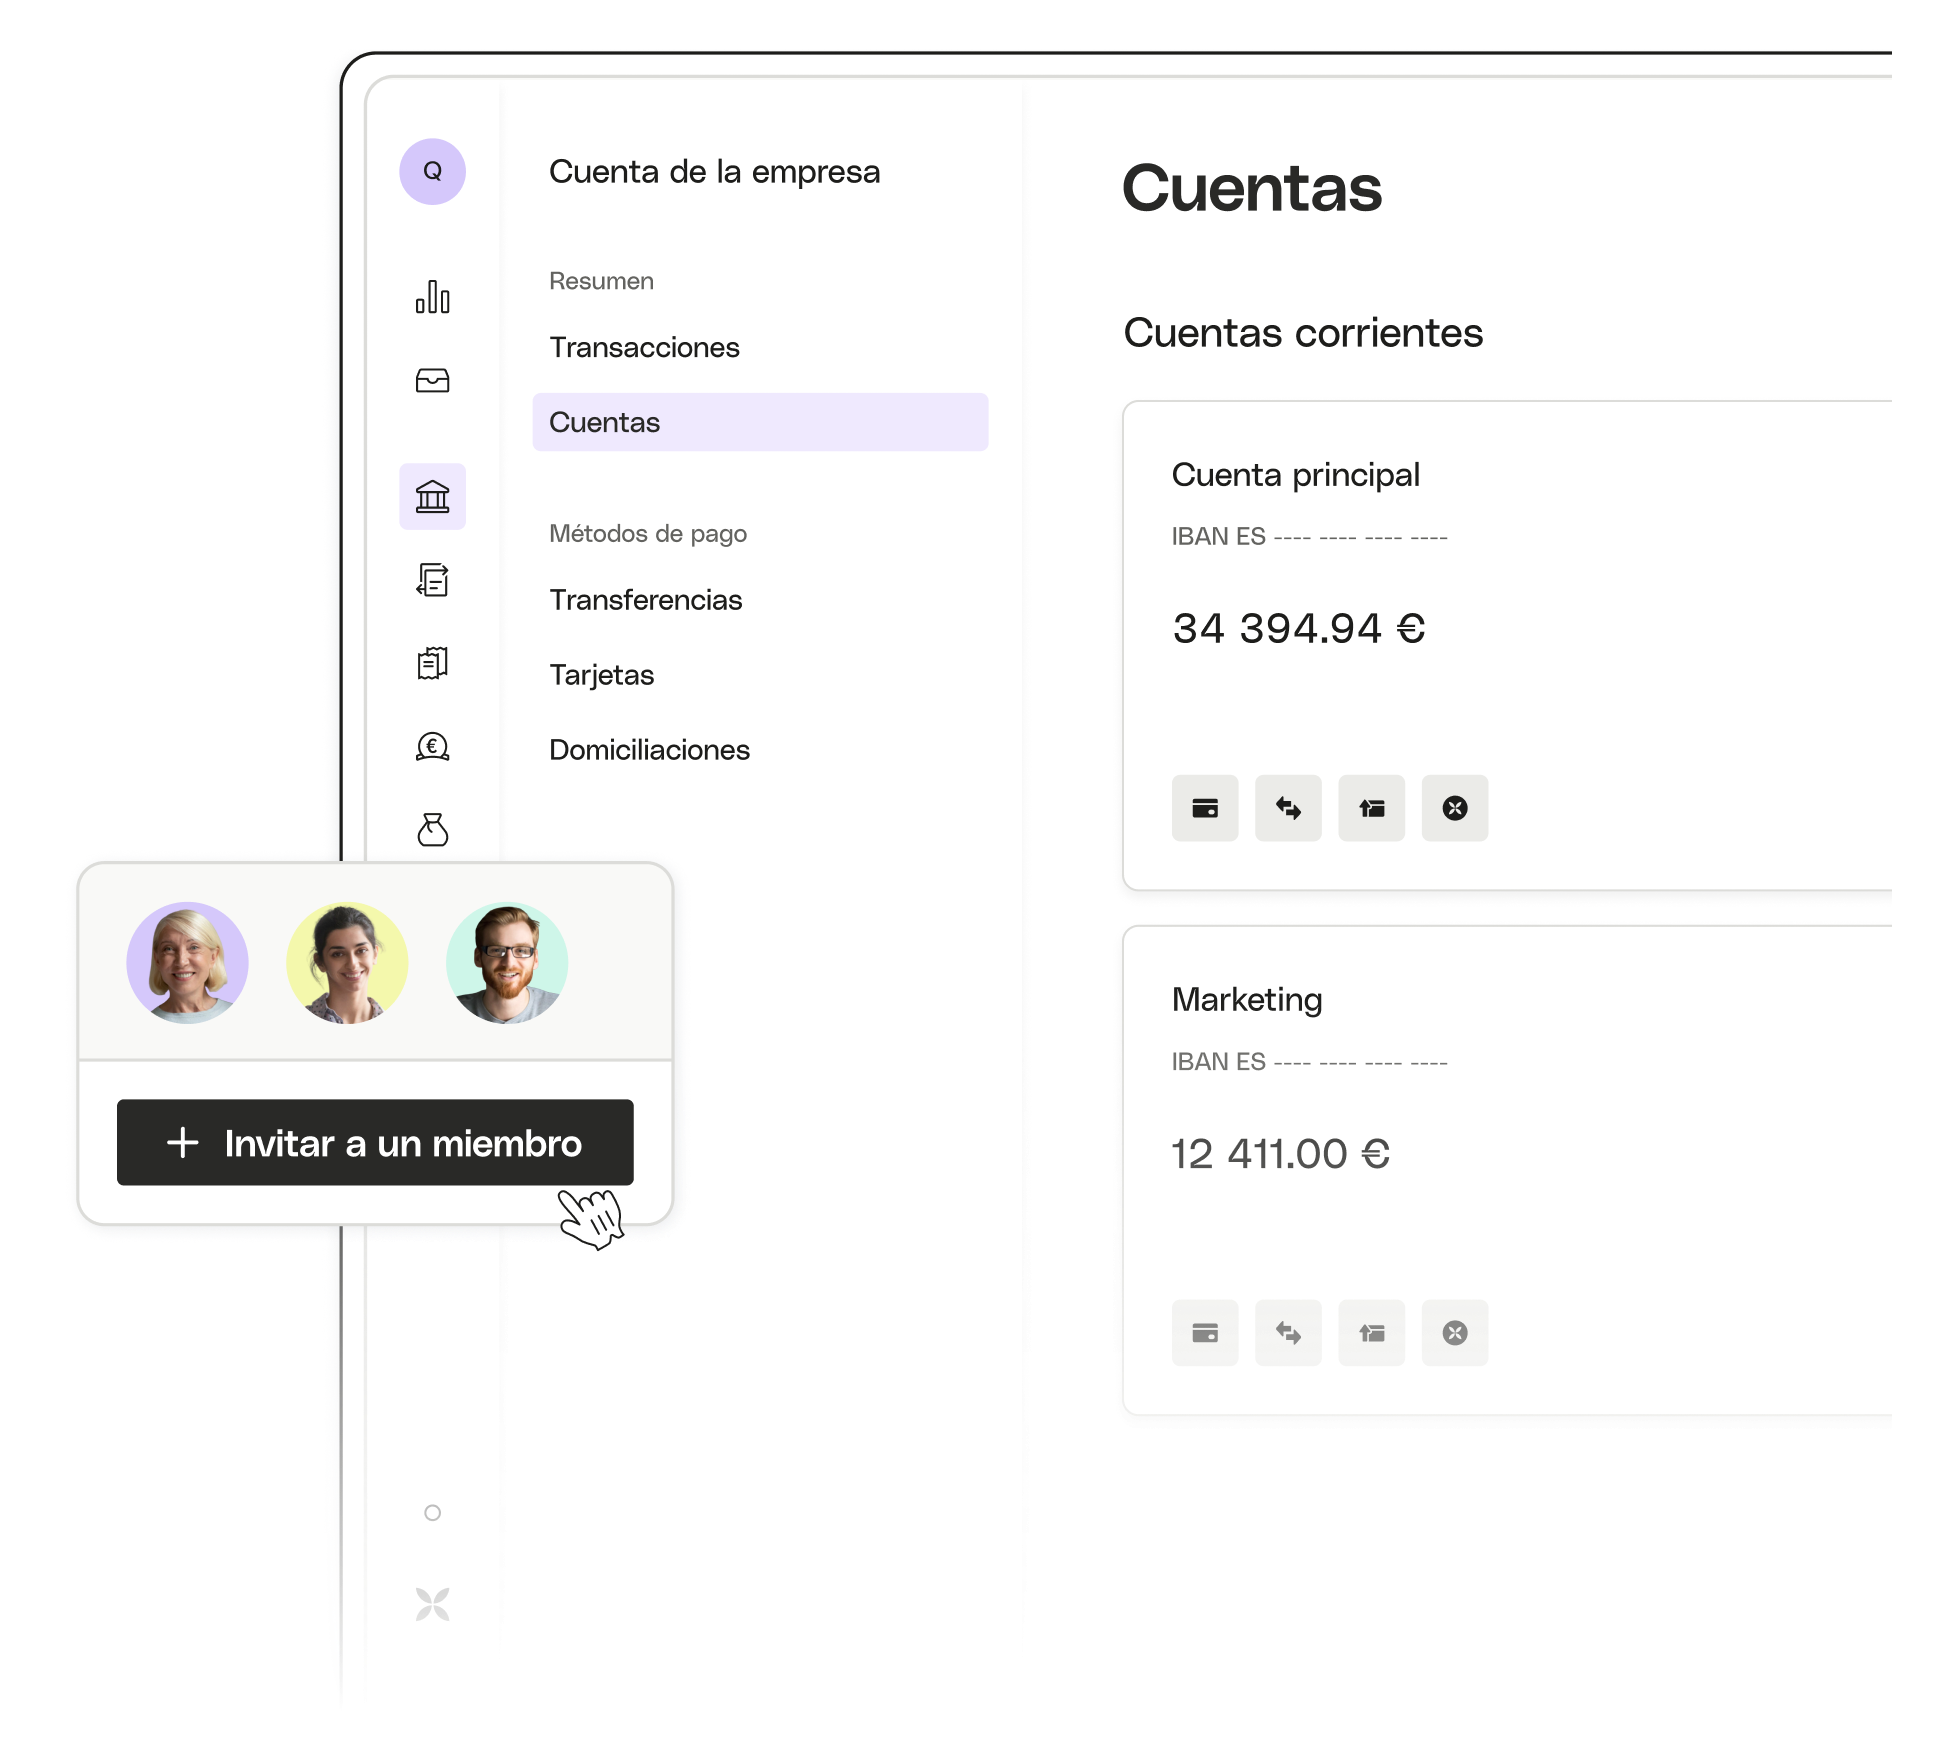Select the bank accounts sidebar icon

pos(434,496)
